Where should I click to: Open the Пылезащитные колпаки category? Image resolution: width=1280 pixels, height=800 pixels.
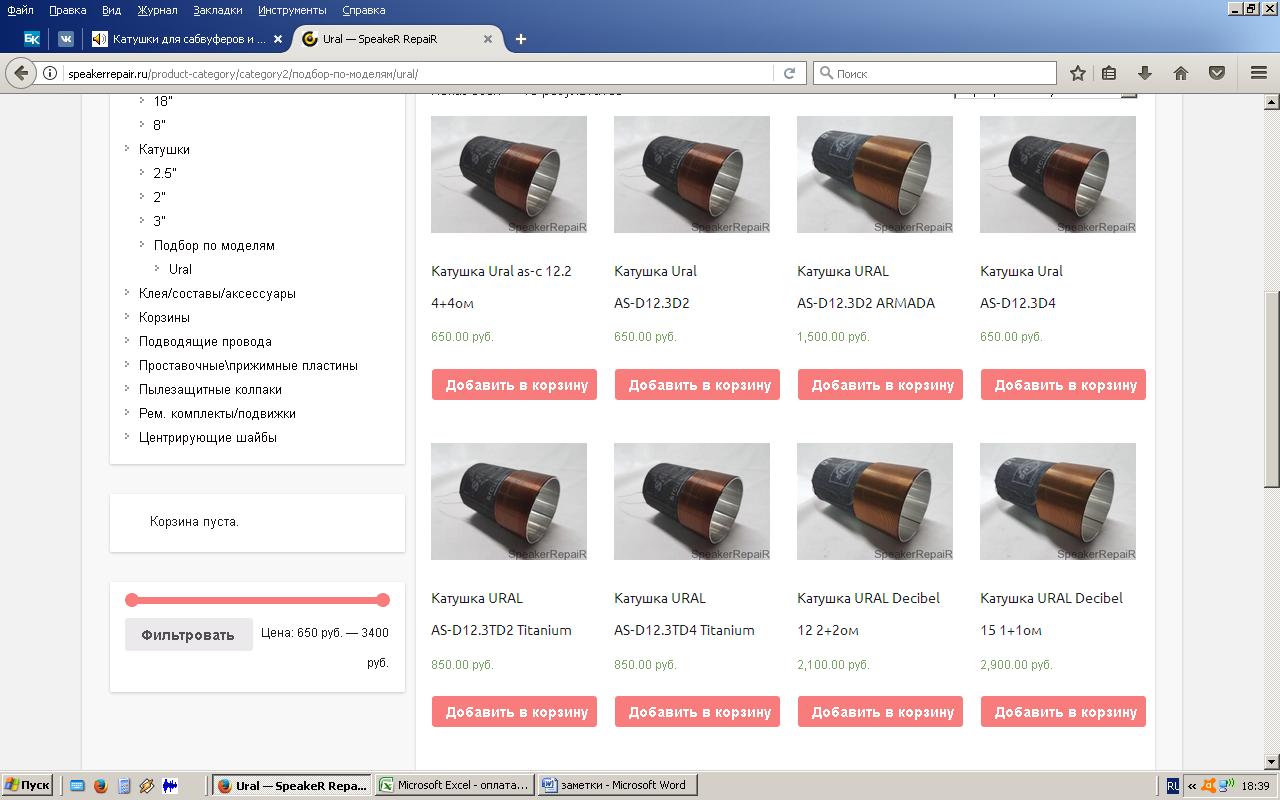(210, 389)
